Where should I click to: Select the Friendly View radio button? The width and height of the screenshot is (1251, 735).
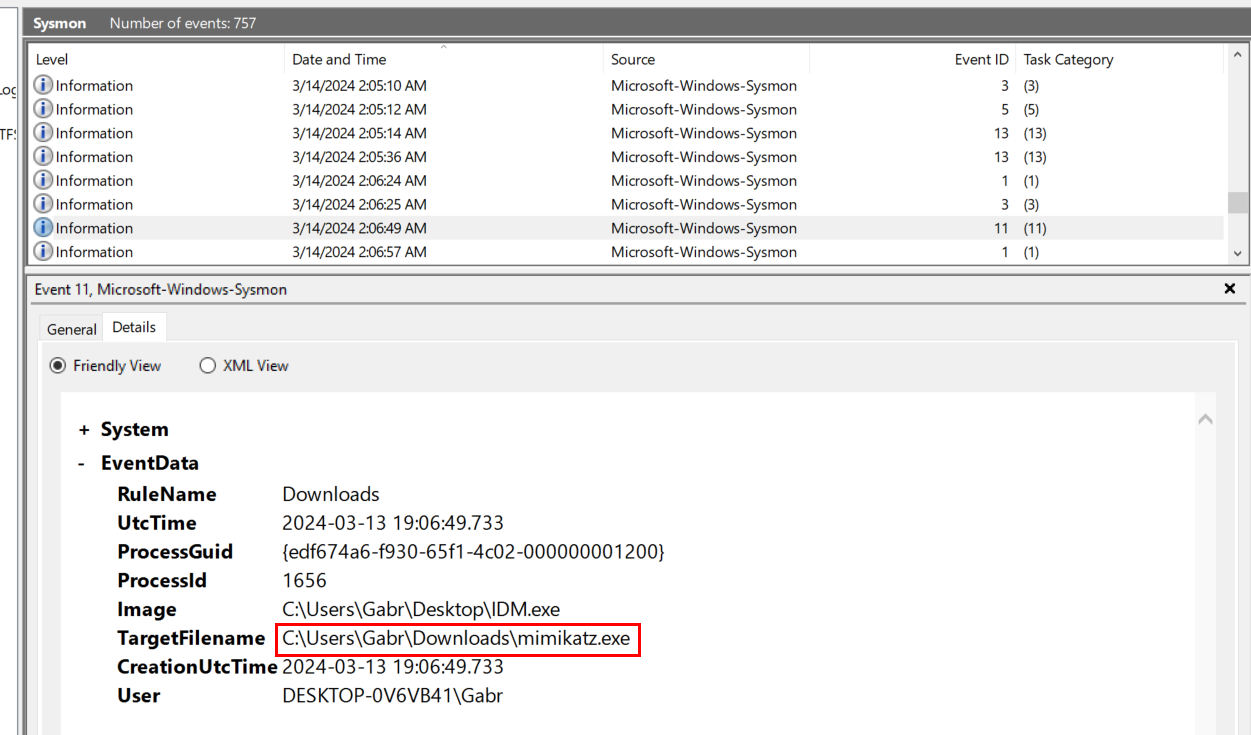tap(59, 366)
